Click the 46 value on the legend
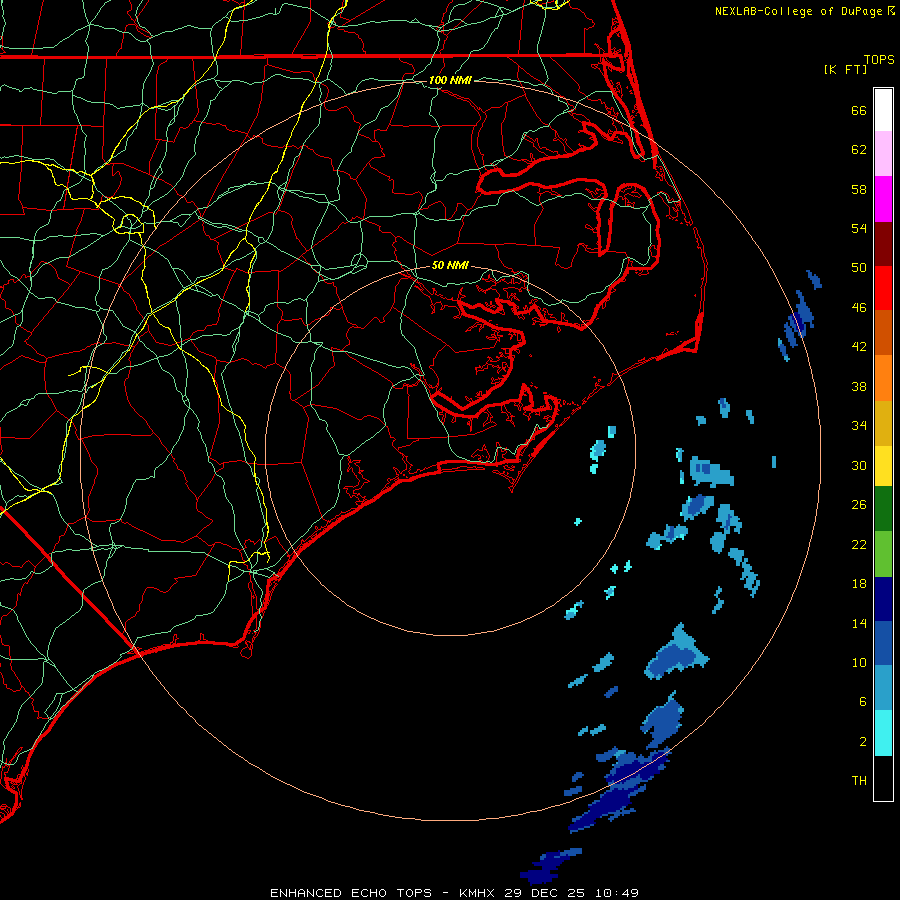Viewport: 900px width, 900px height. (859, 307)
